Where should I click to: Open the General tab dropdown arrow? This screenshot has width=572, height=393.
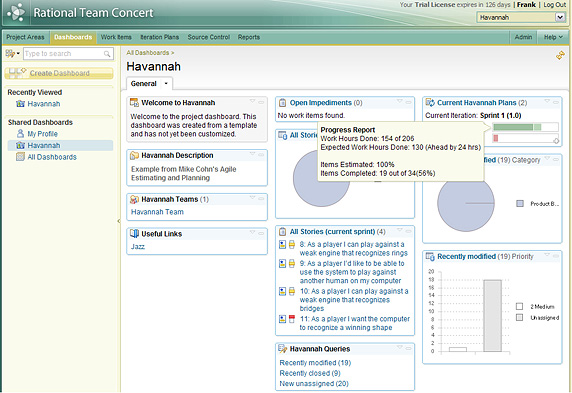coord(166,84)
